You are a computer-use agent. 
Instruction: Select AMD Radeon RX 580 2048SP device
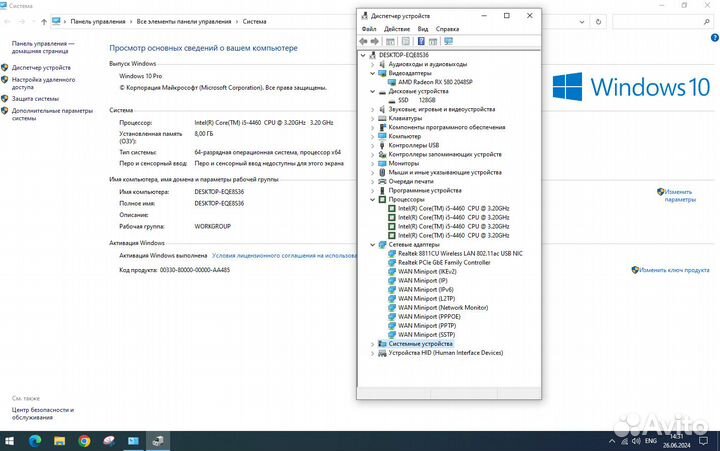click(435, 82)
